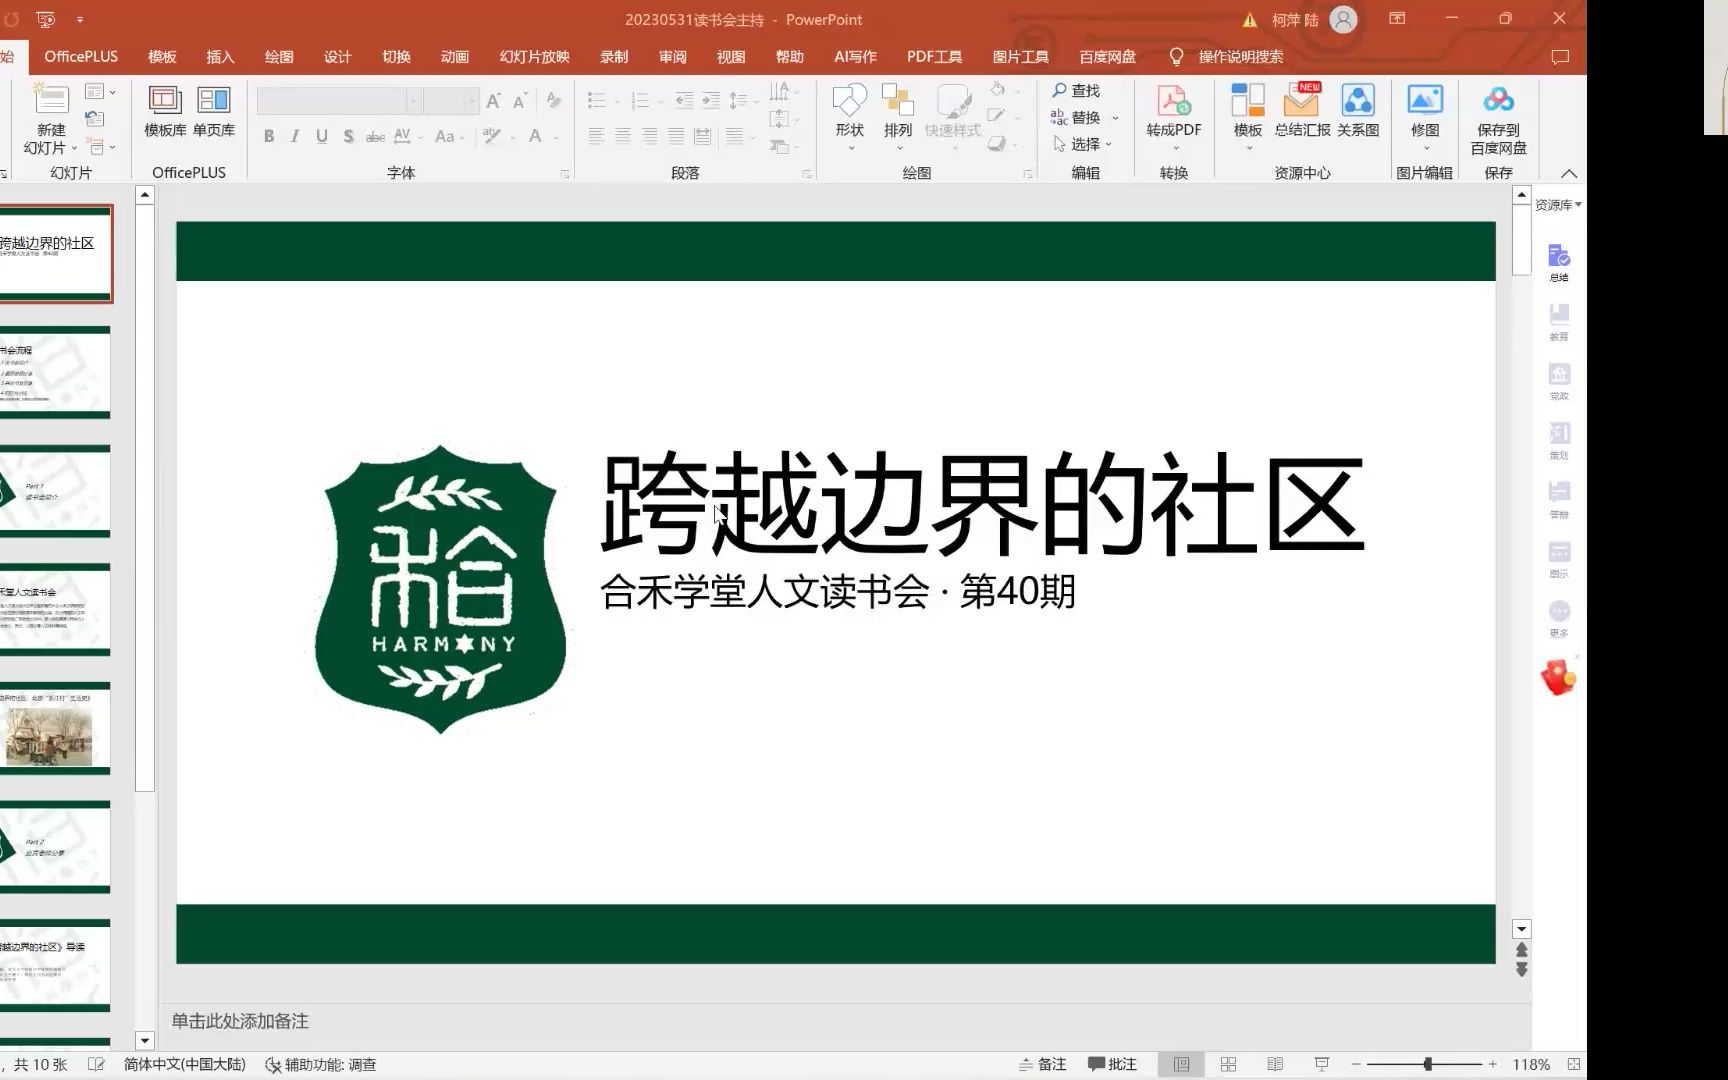The height and width of the screenshot is (1080, 1728).
Task: Open 总结 in the resource sidebar
Action: (1559, 263)
